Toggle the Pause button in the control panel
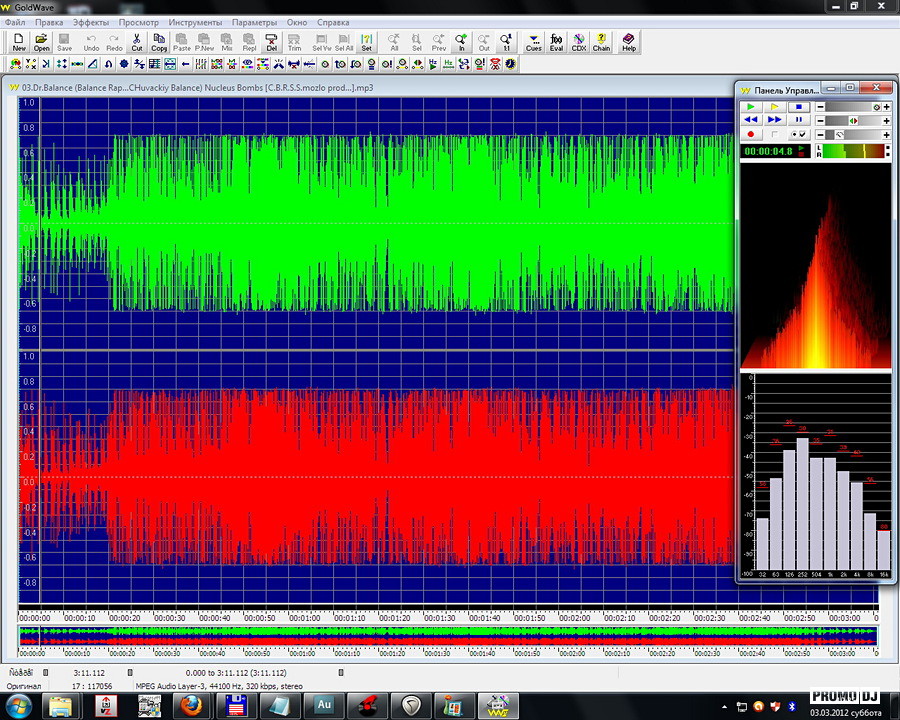Image resolution: width=900 pixels, height=720 pixels. [799, 120]
